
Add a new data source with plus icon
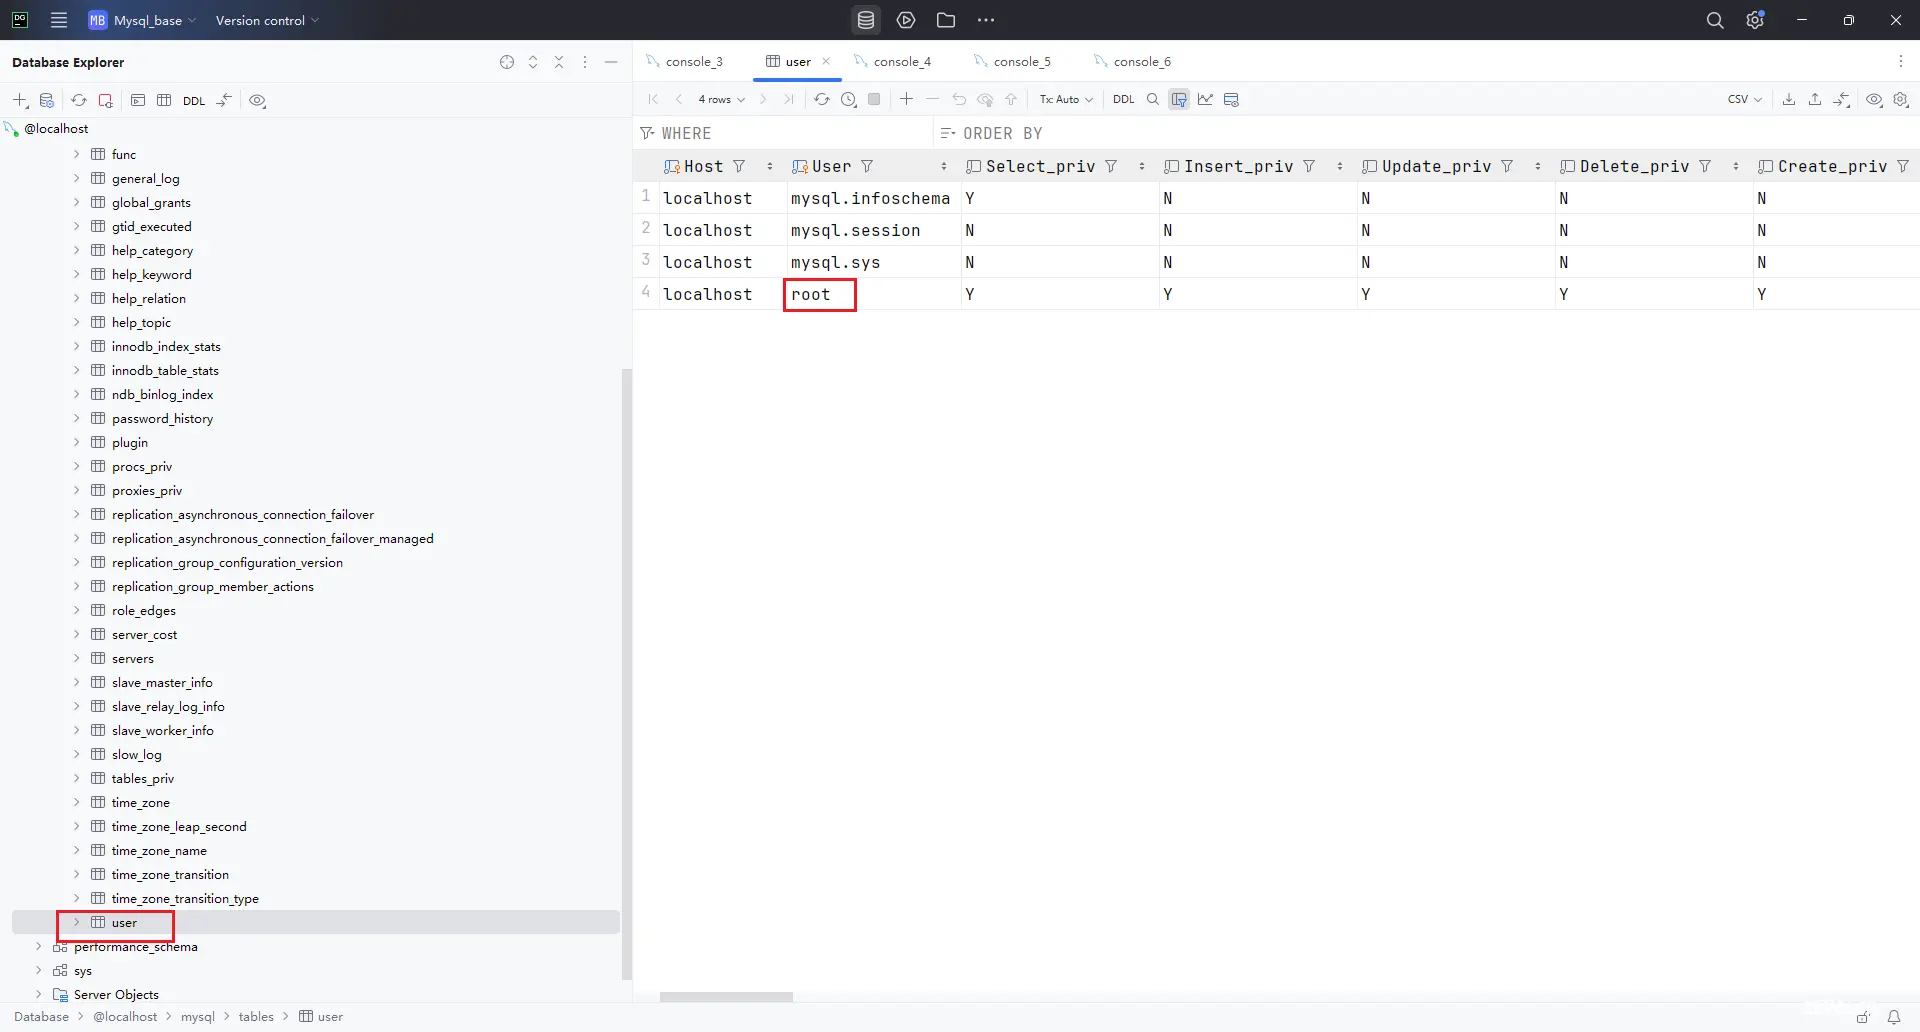point(20,100)
